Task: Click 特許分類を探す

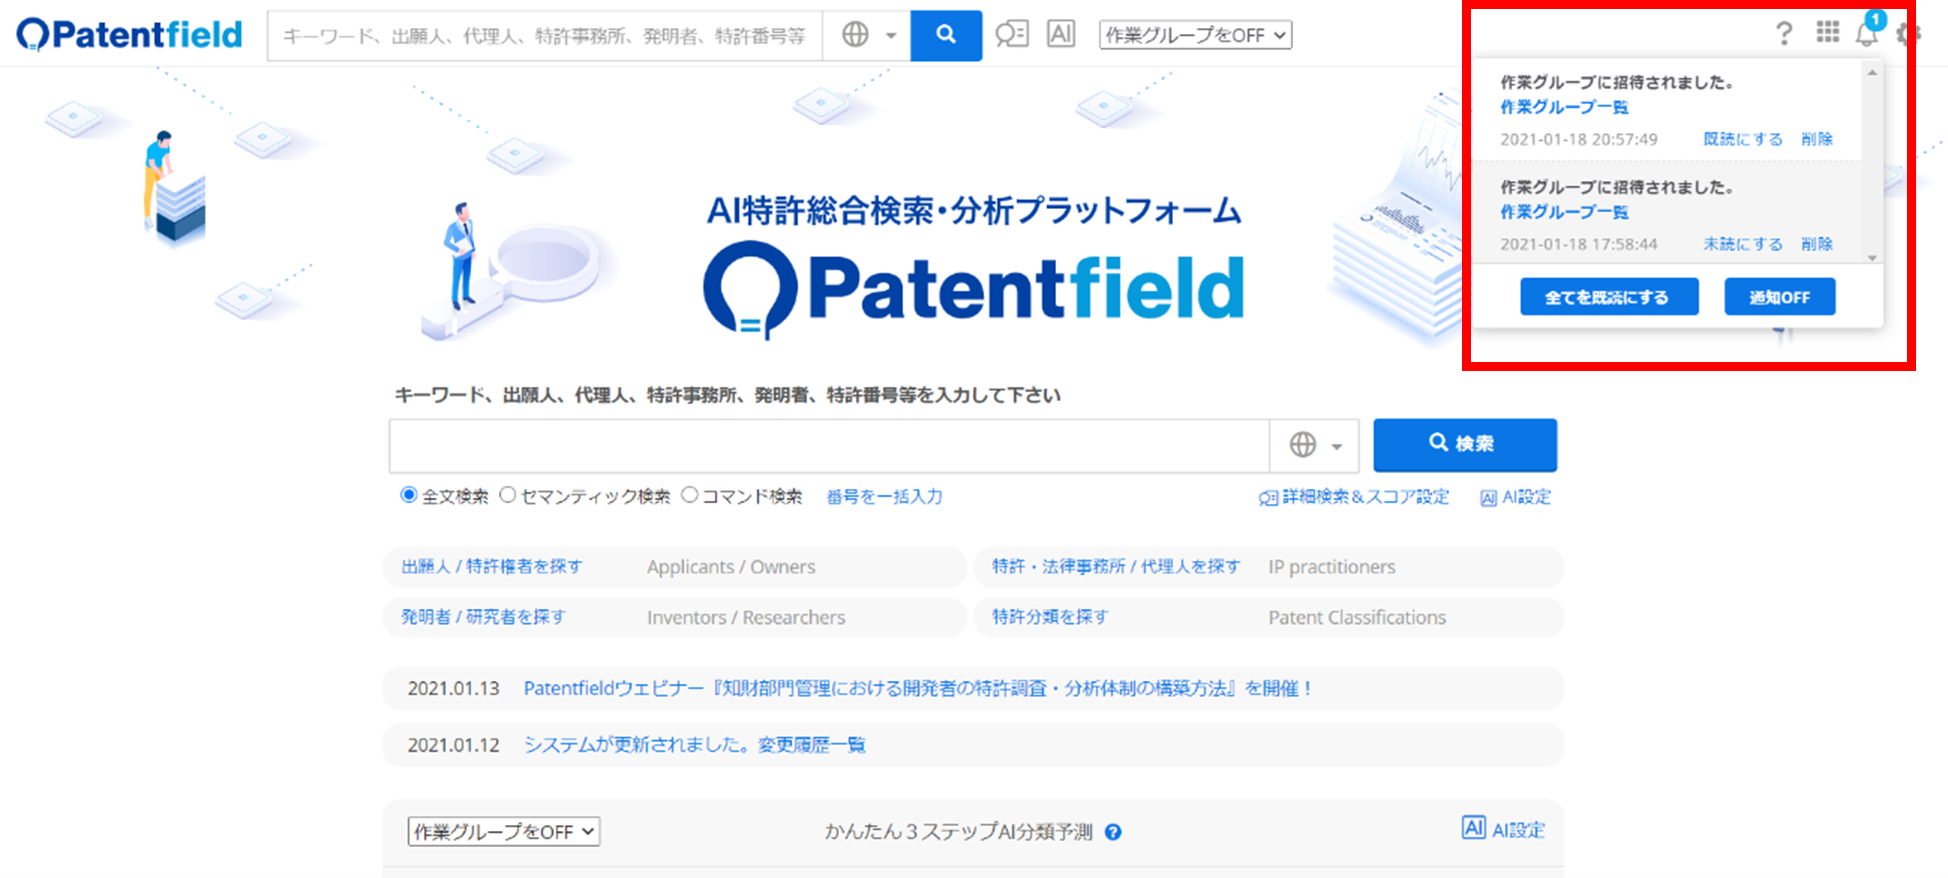Action: click(1050, 617)
